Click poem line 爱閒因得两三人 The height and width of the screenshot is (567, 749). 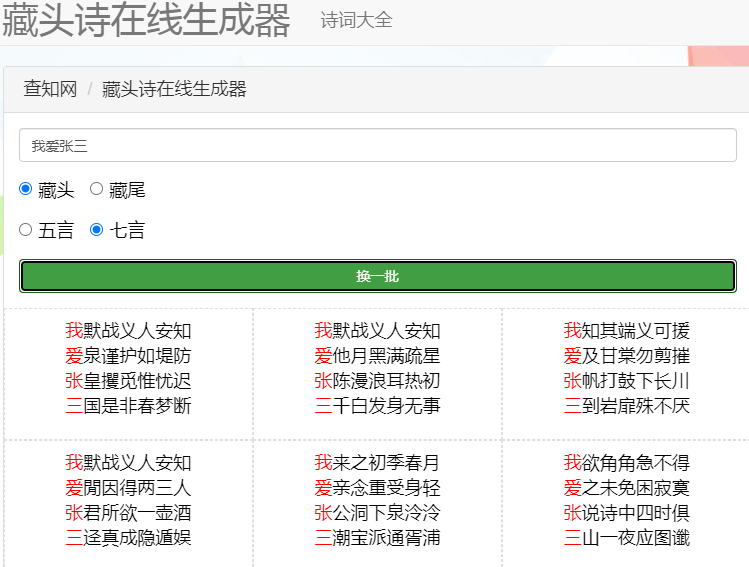coord(128,488)
